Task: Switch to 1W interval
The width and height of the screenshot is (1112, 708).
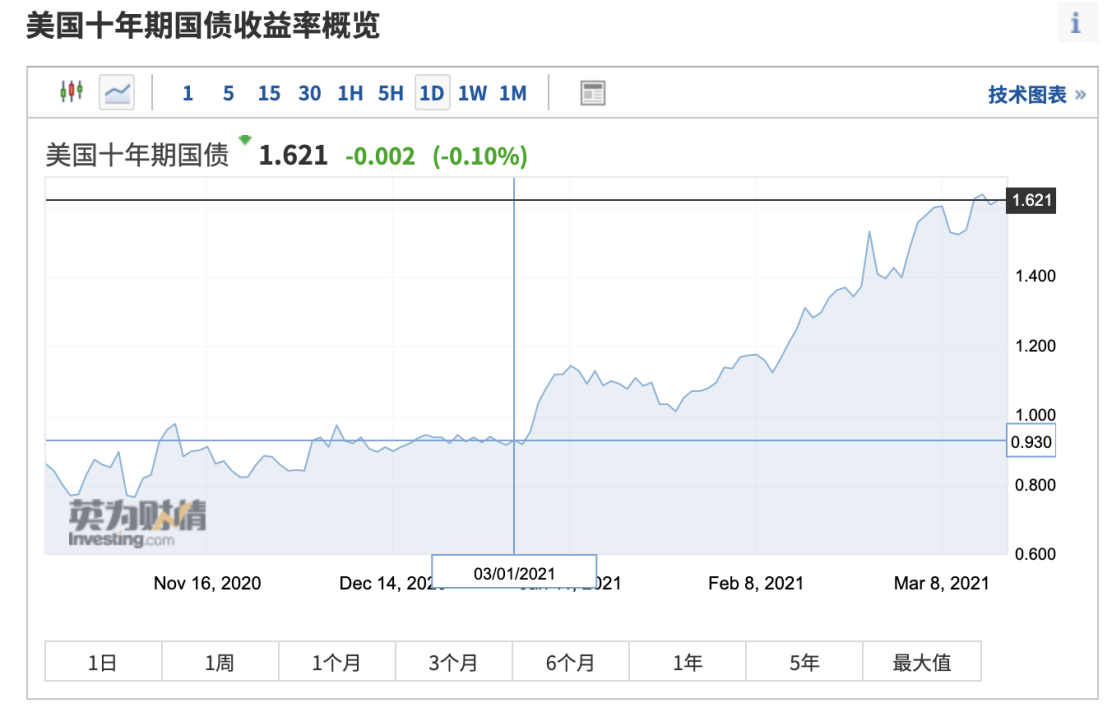Action: click(472, 93)
